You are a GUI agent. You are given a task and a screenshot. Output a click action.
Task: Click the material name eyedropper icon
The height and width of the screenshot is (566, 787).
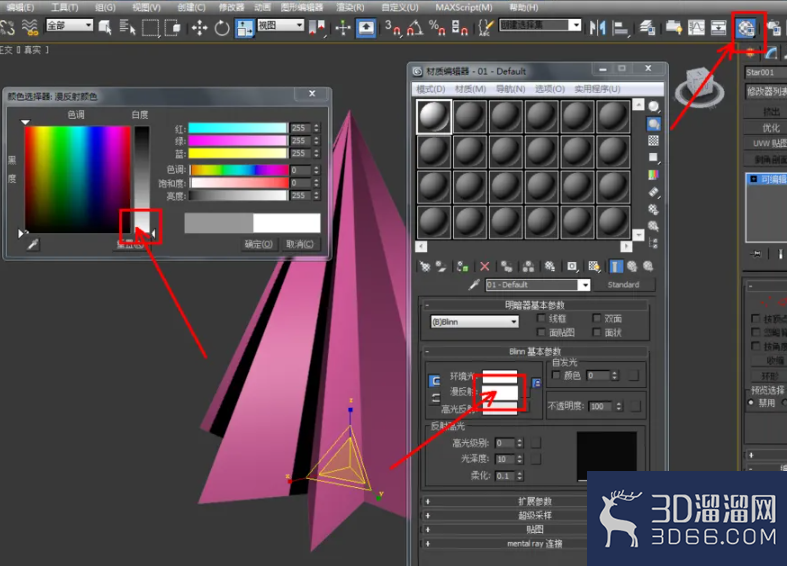tap(474, 285)
